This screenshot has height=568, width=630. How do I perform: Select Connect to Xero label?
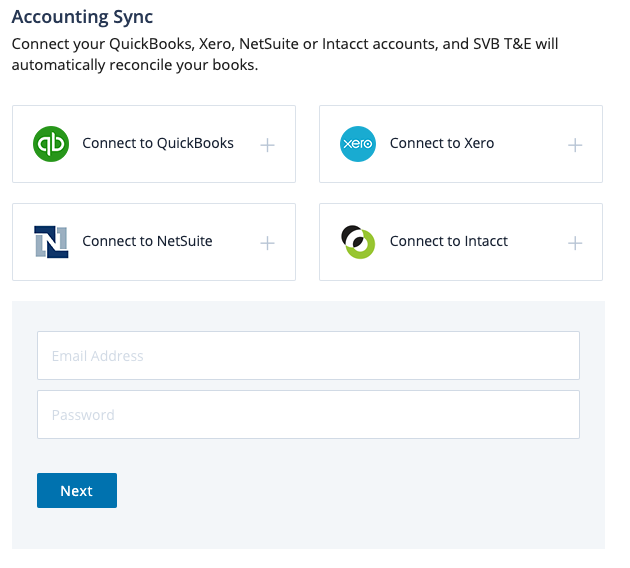click(442, 143)
